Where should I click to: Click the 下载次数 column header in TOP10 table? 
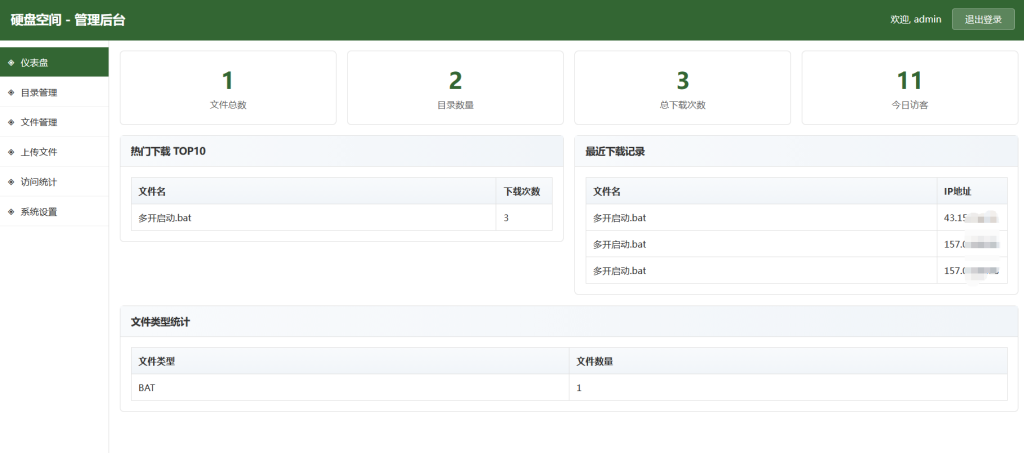click(x=523, y=191)
